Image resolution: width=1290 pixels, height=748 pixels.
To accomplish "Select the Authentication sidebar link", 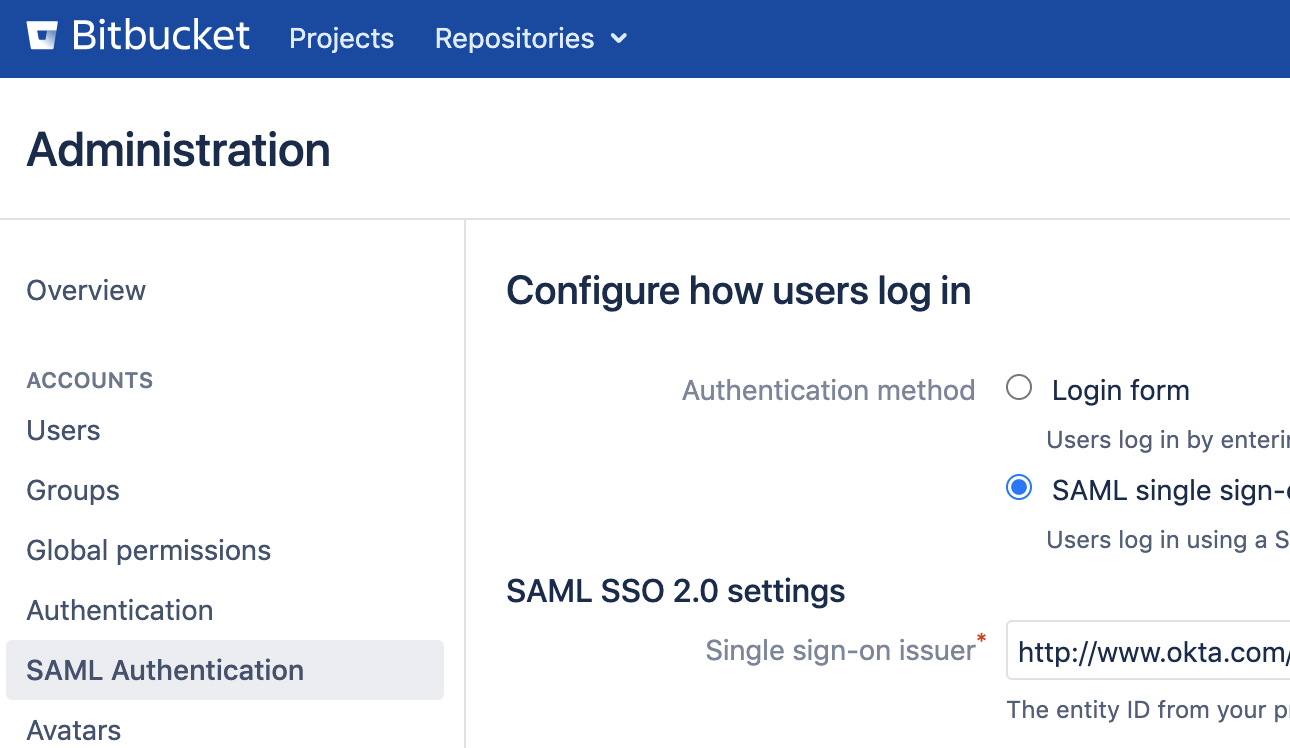I will click(x=119, y=610).
